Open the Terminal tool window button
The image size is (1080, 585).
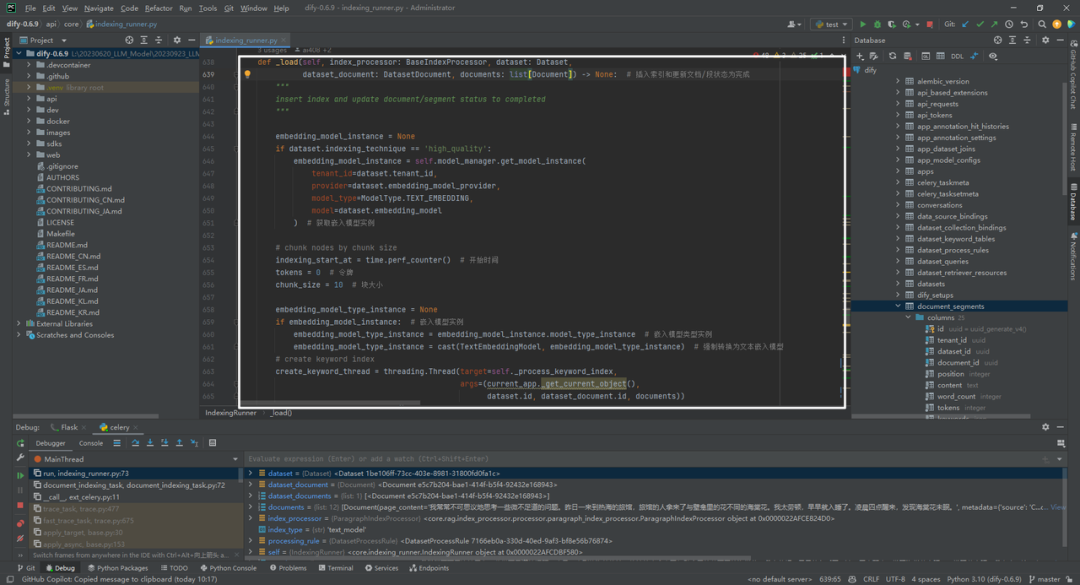[335, 568]
